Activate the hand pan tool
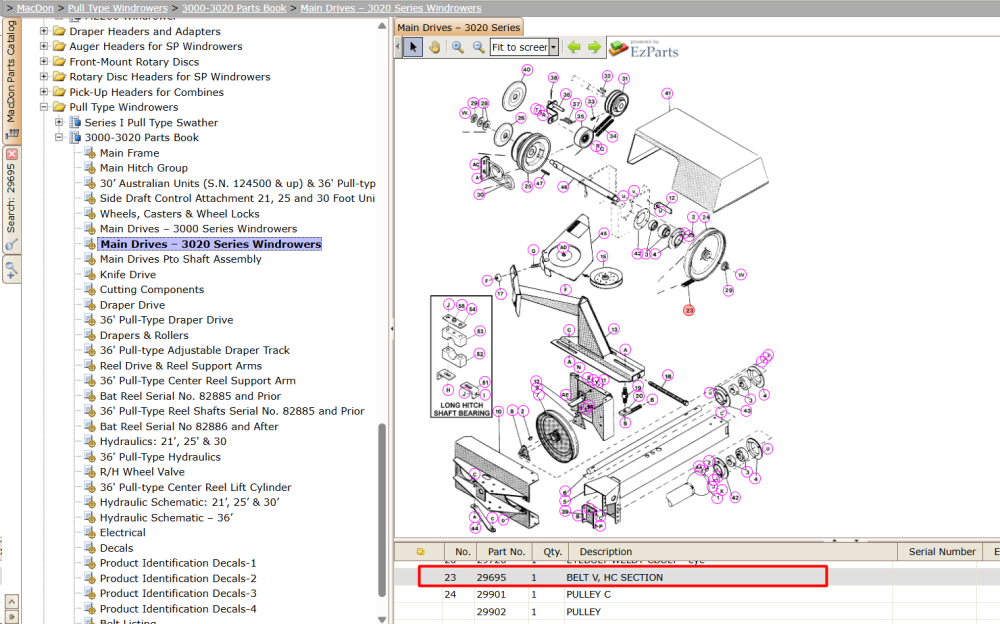Viewport: 1000px width, 624px height. [x=434, y=47]
